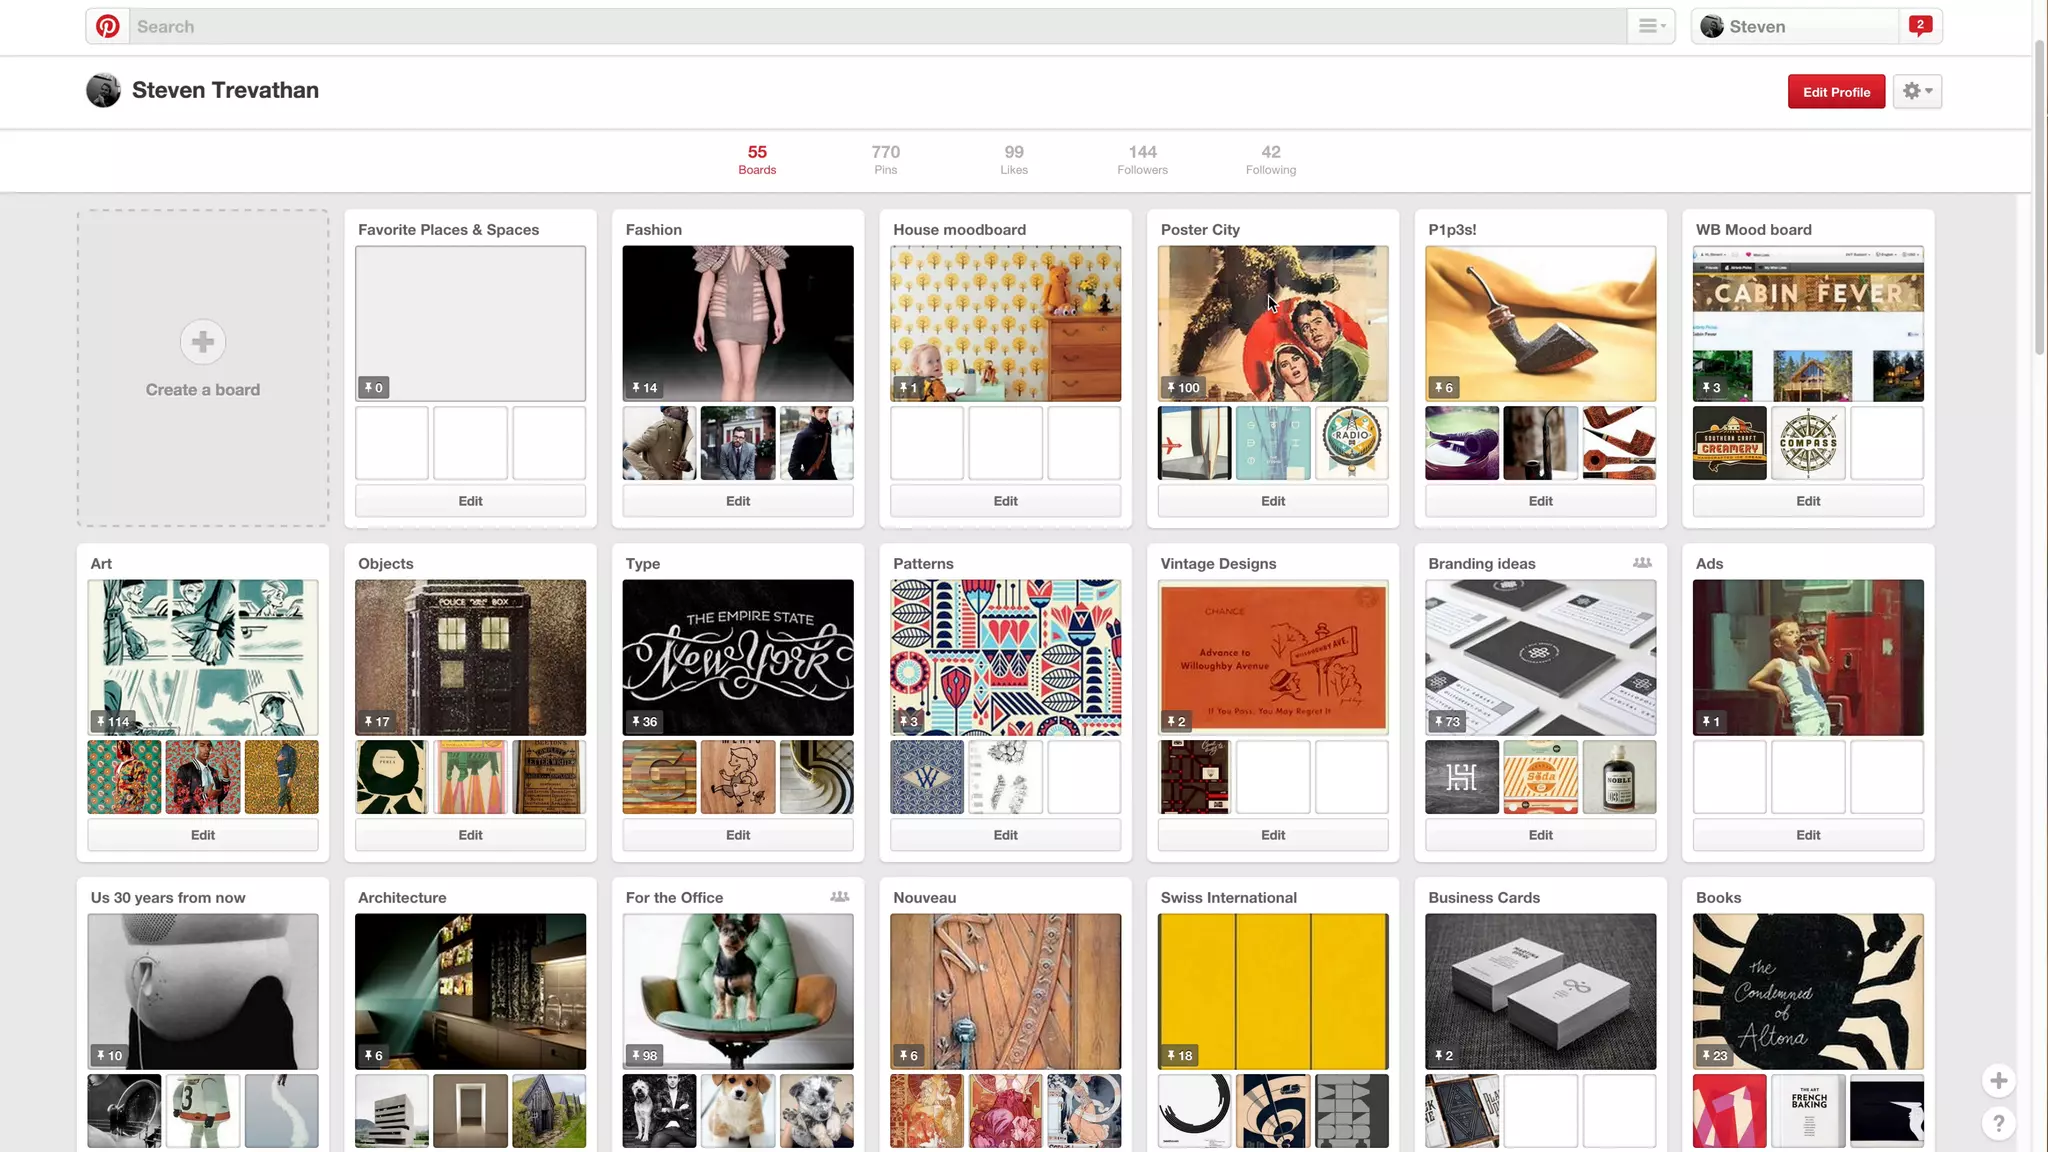Open the categories menu dropdown

[1651, 27]
